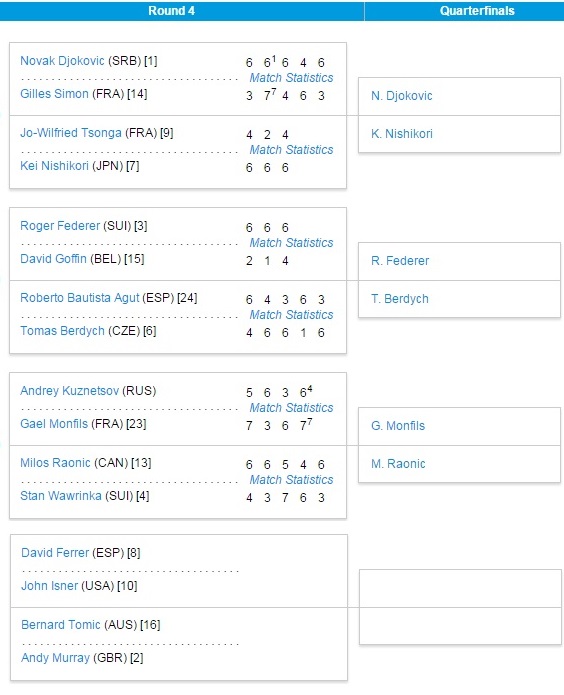View Match Statistics for Tsonga vs Nishikori

coord(291,150)
